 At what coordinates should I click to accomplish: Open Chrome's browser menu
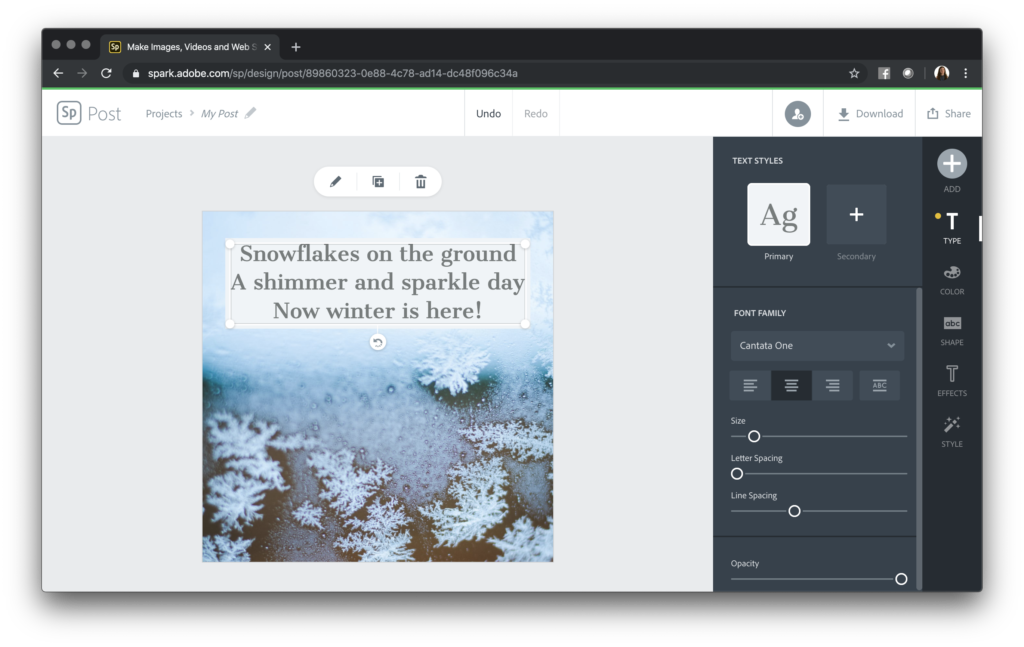point(964,72)
